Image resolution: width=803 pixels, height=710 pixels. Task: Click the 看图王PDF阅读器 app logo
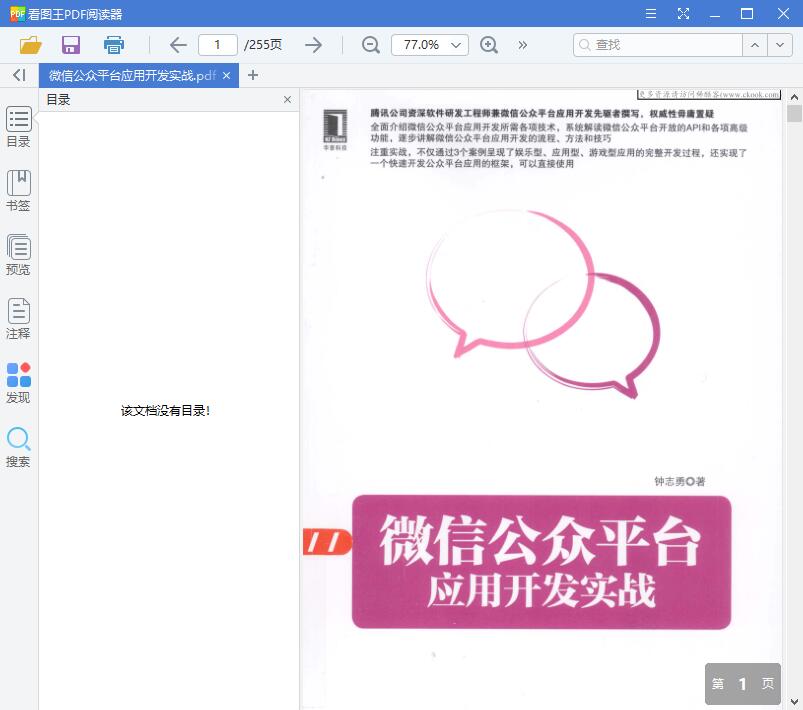pyautogui.click(x=17, y=14)
